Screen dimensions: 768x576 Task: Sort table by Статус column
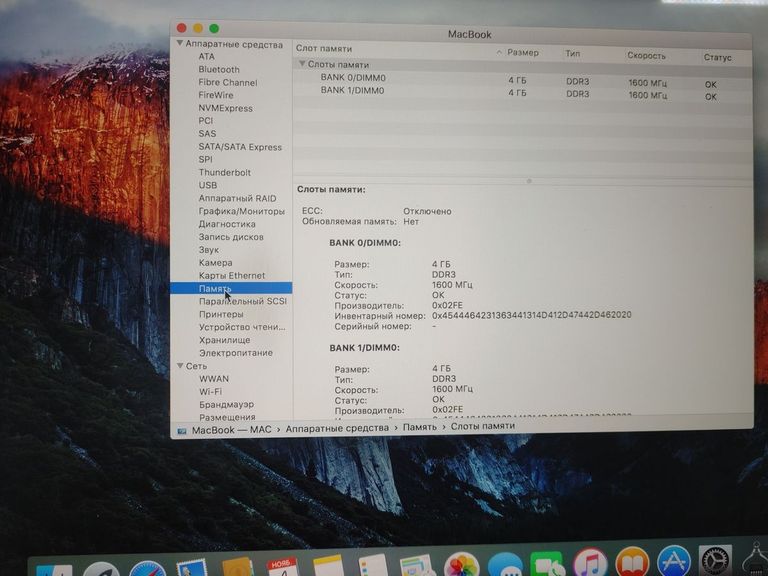(x=718, y=57)
